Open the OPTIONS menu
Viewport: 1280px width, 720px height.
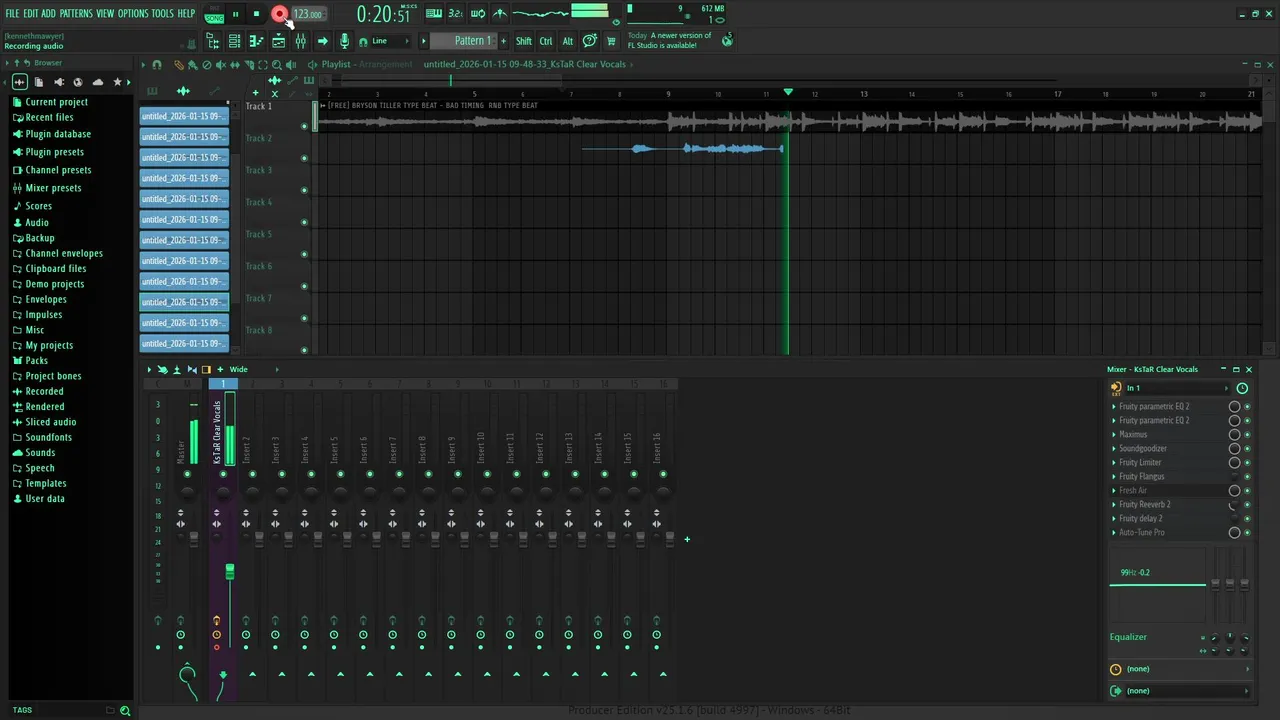pos(133,14)
